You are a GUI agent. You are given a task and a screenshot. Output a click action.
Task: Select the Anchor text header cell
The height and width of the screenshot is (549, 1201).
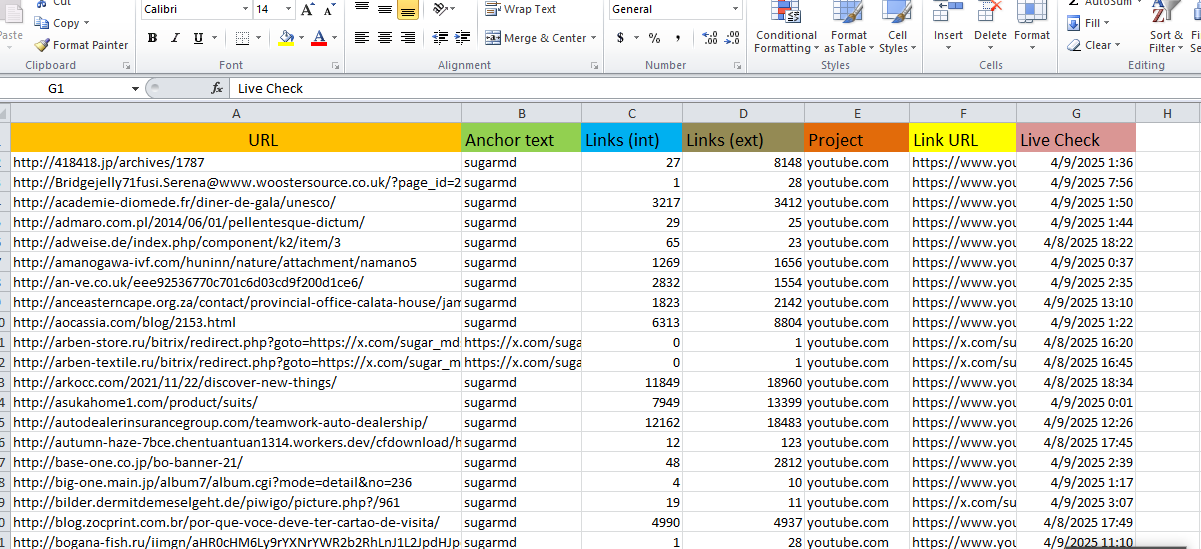(x=521, y=140)
